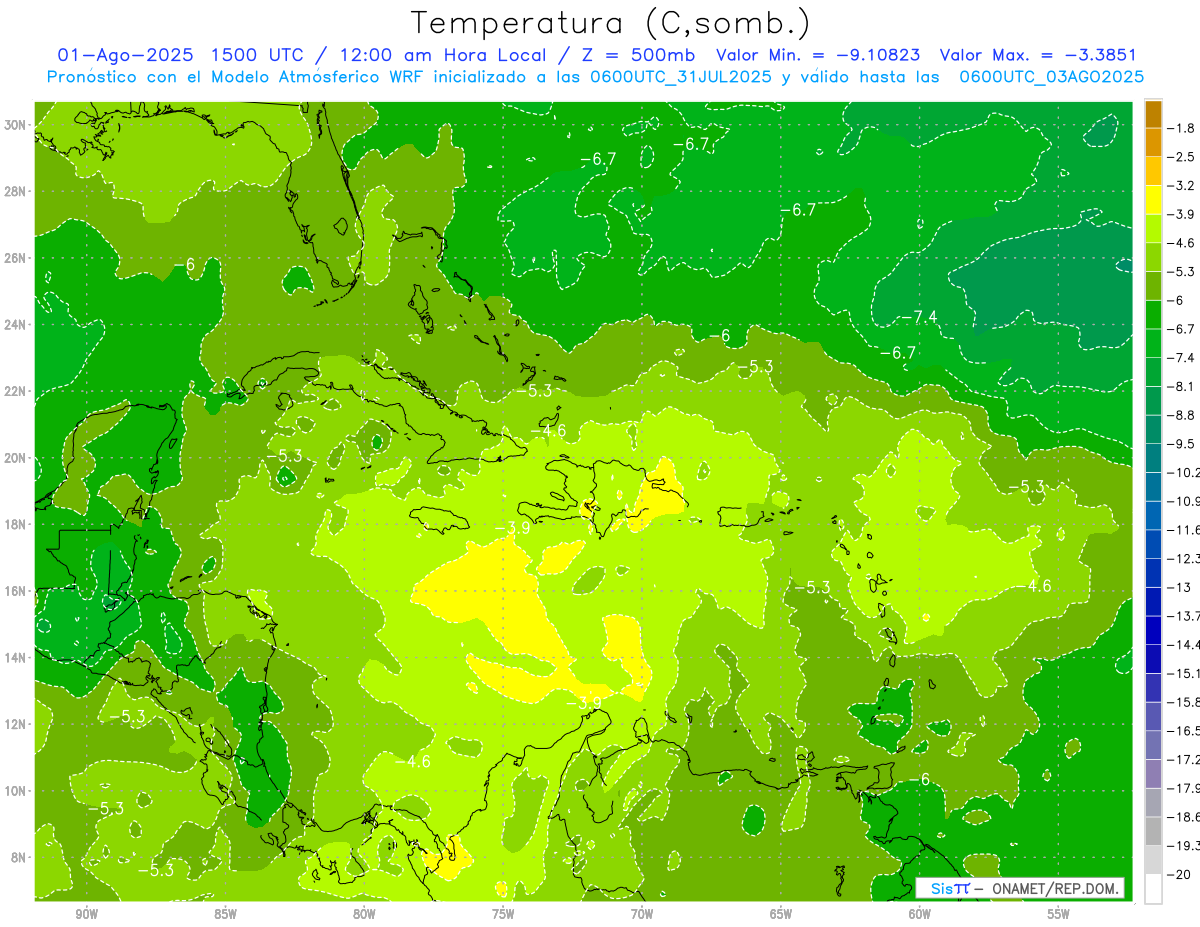Screen dimensions: 1200x927
Task: Click the '14N' latitude axis label
Action: (x=16, y=657)
